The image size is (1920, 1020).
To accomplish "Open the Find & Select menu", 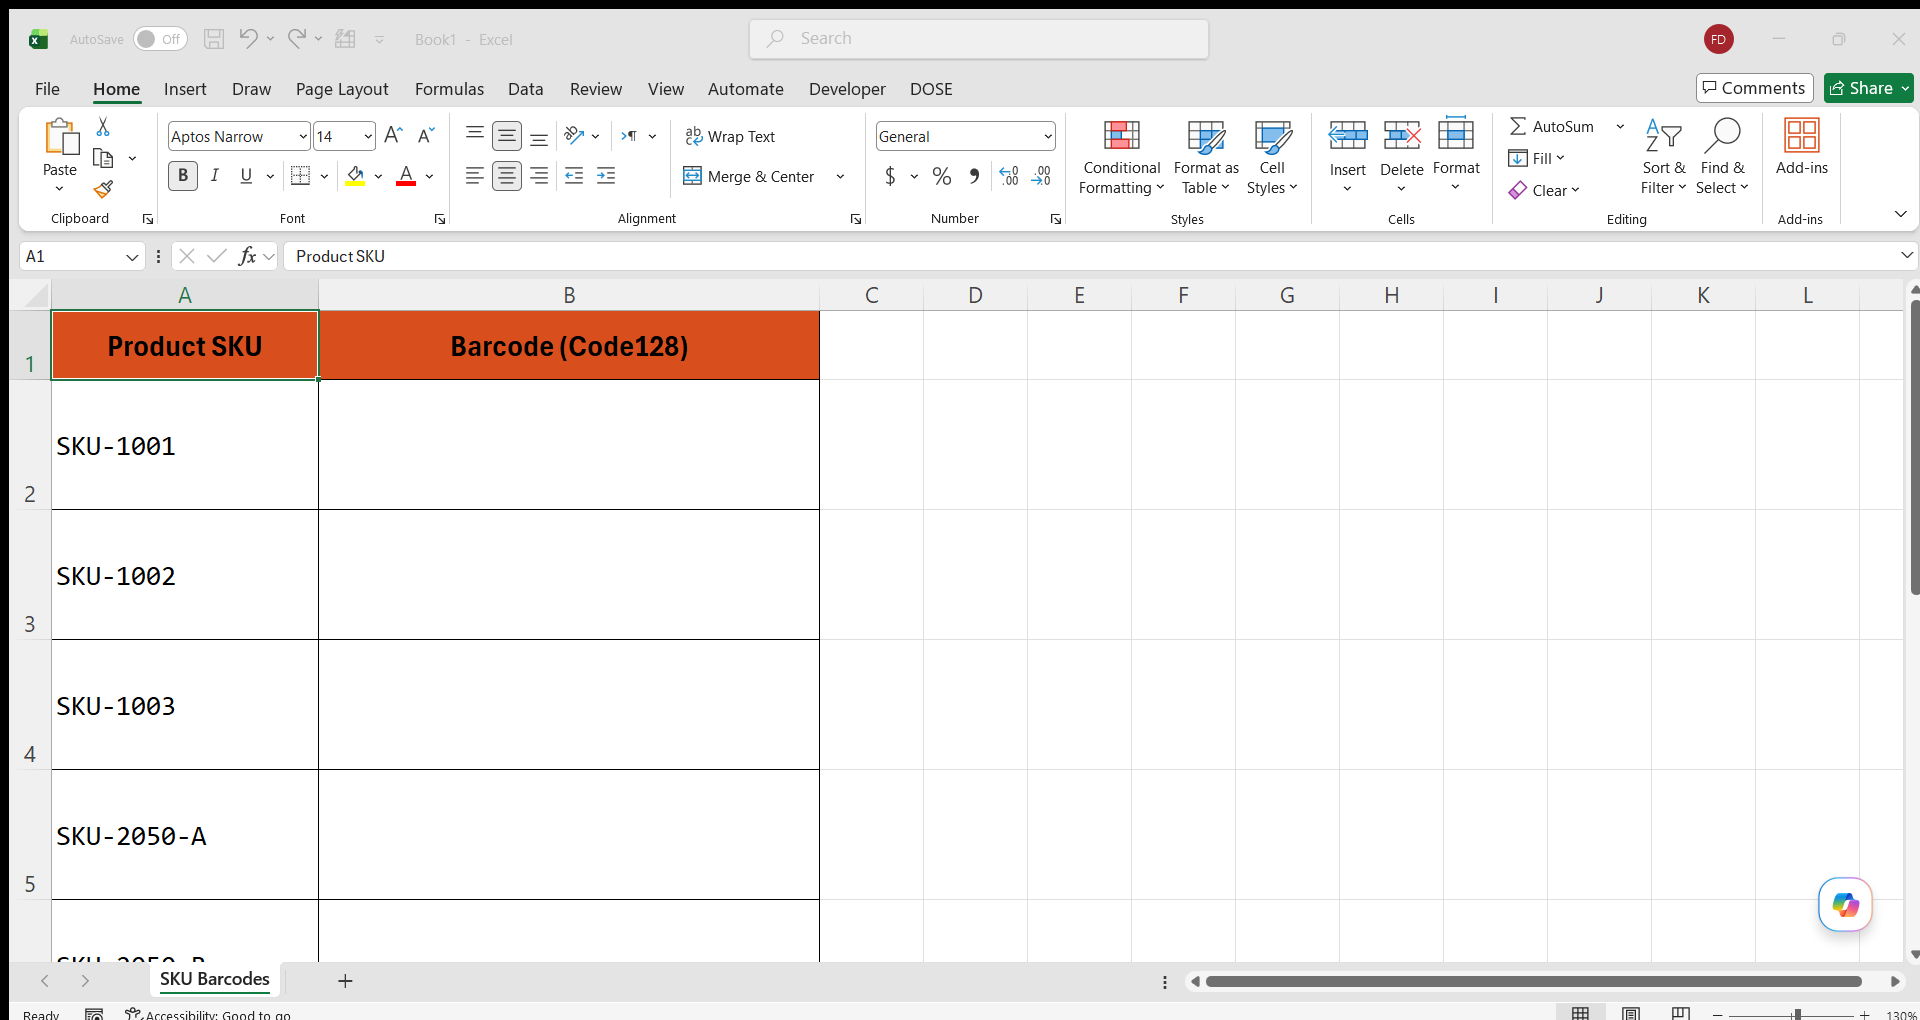I will (x=1722, y=157).
